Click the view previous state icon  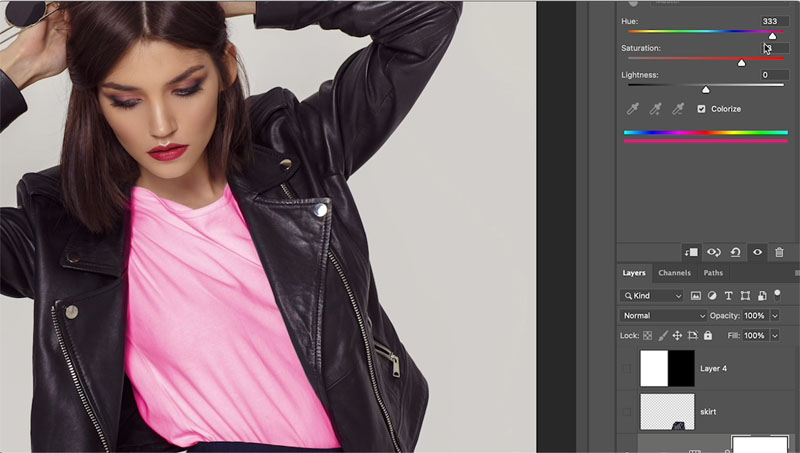pos(713,252)
